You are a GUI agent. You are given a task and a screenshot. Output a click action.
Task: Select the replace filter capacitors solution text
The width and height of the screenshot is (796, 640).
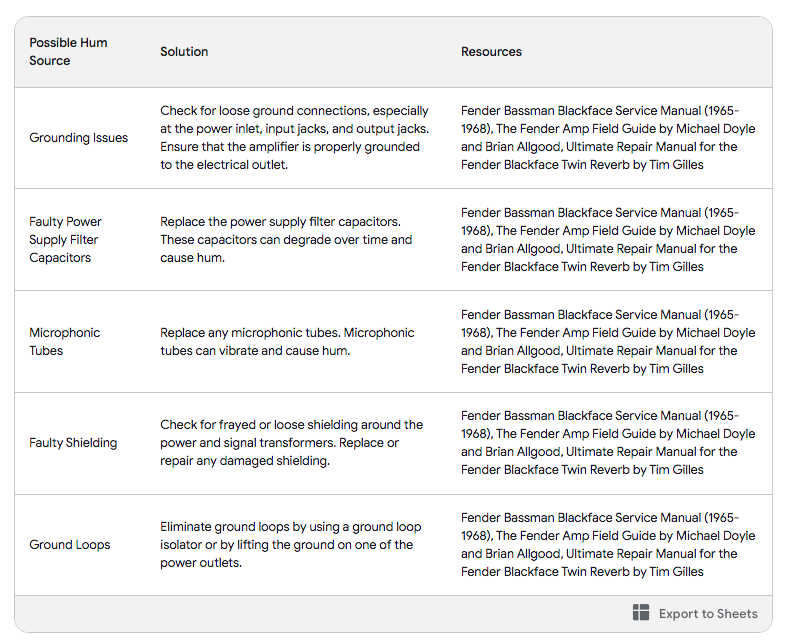point(286,240)
